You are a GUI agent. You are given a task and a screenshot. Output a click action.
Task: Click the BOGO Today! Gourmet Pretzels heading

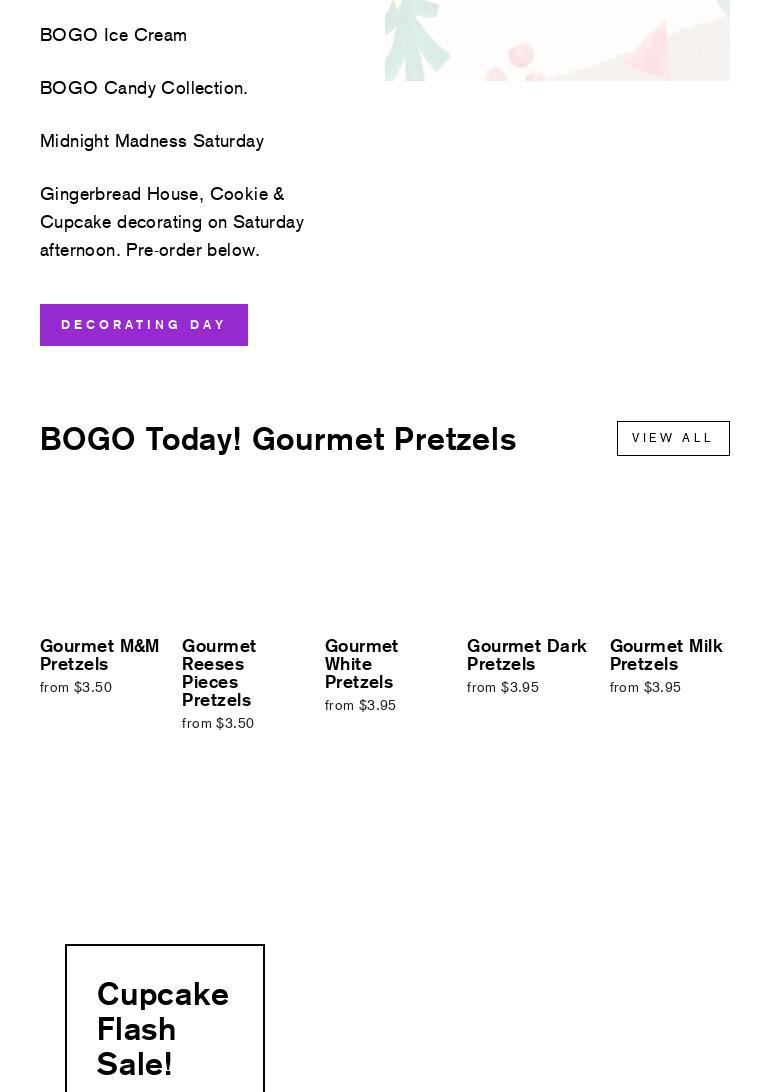pos(278,439)
